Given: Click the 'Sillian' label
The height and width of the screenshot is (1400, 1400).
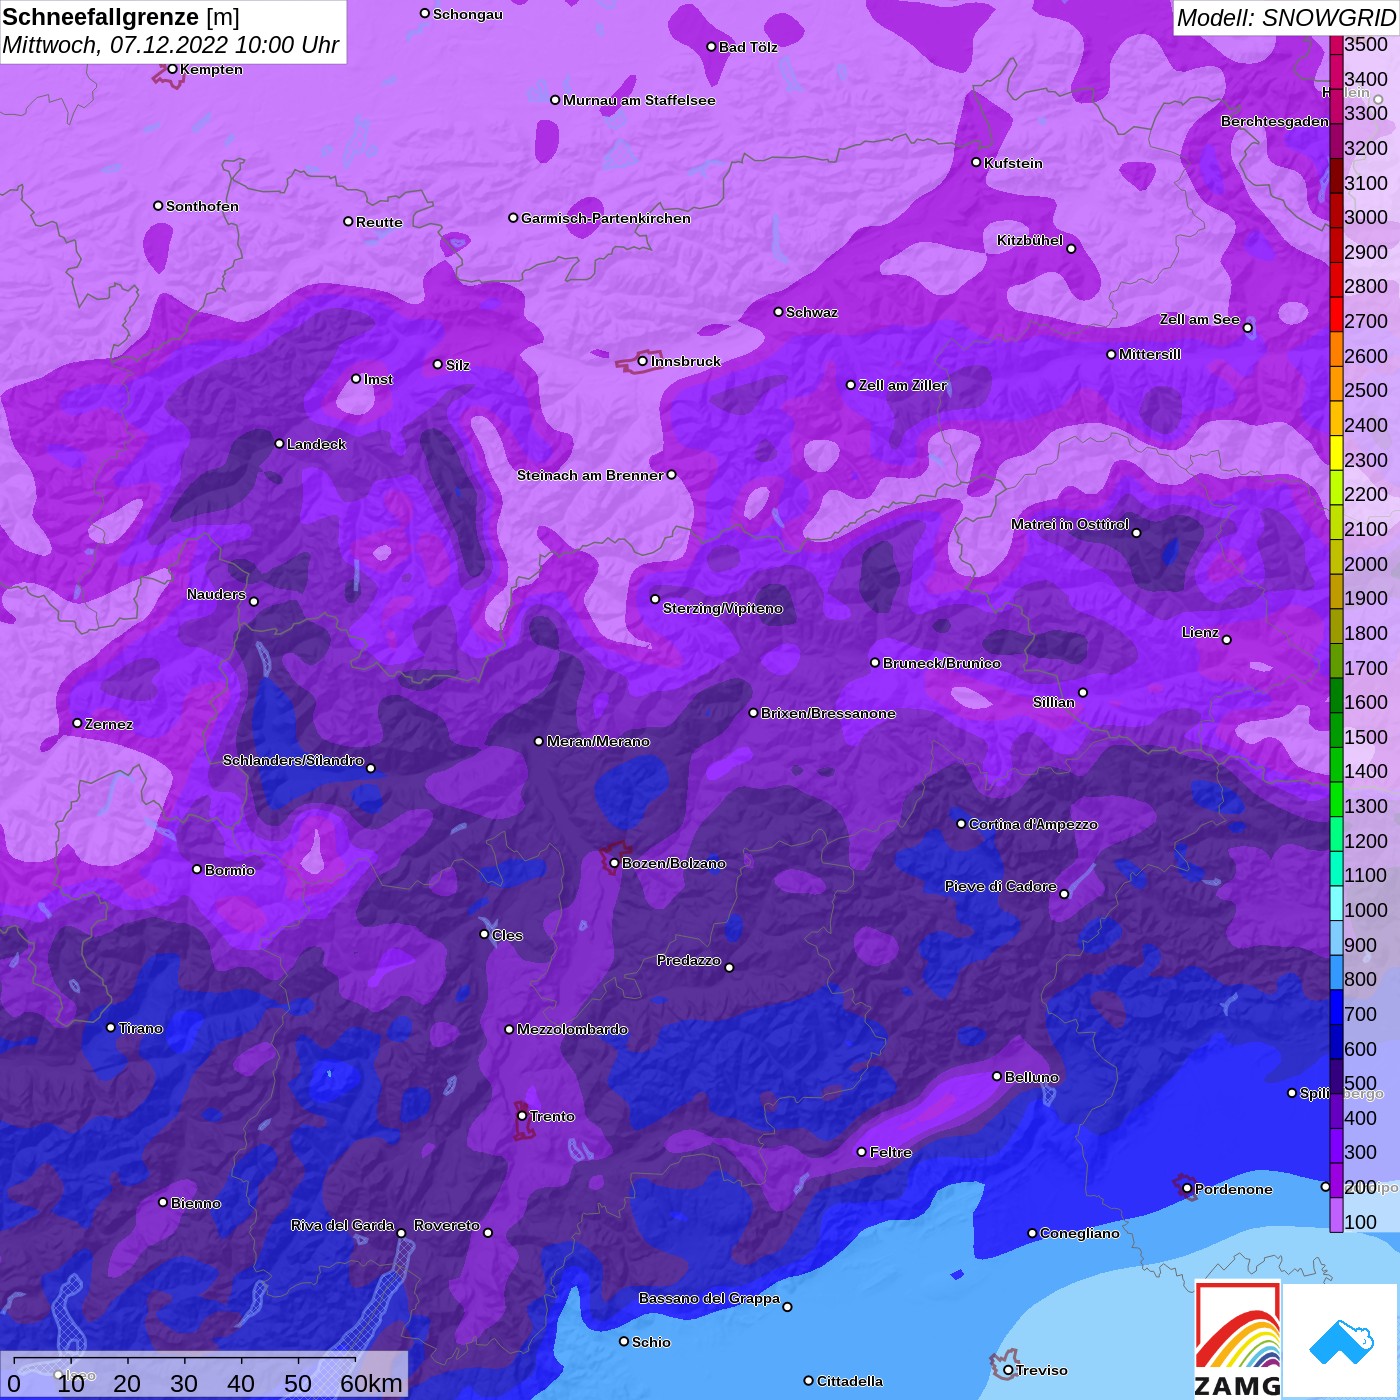Looking at the screenshot, I should point(1054,702).
